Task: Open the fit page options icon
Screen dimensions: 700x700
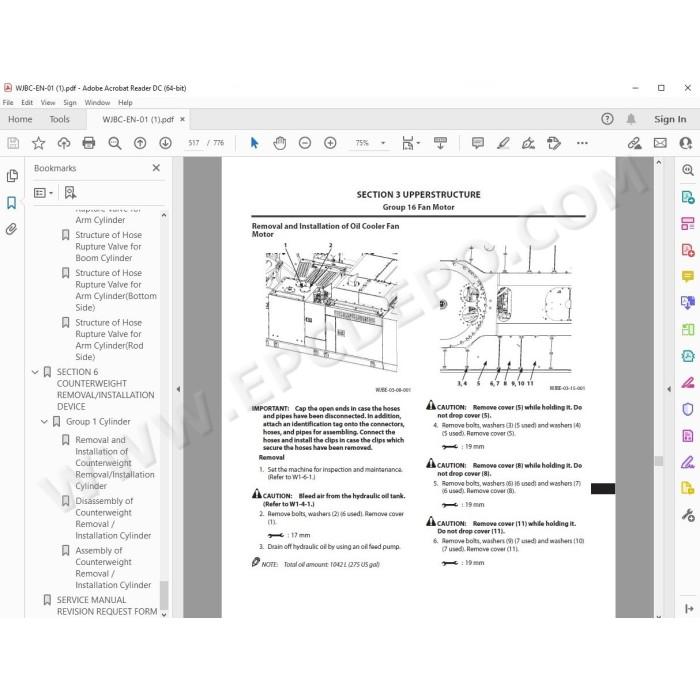Action: coord(410,143)
